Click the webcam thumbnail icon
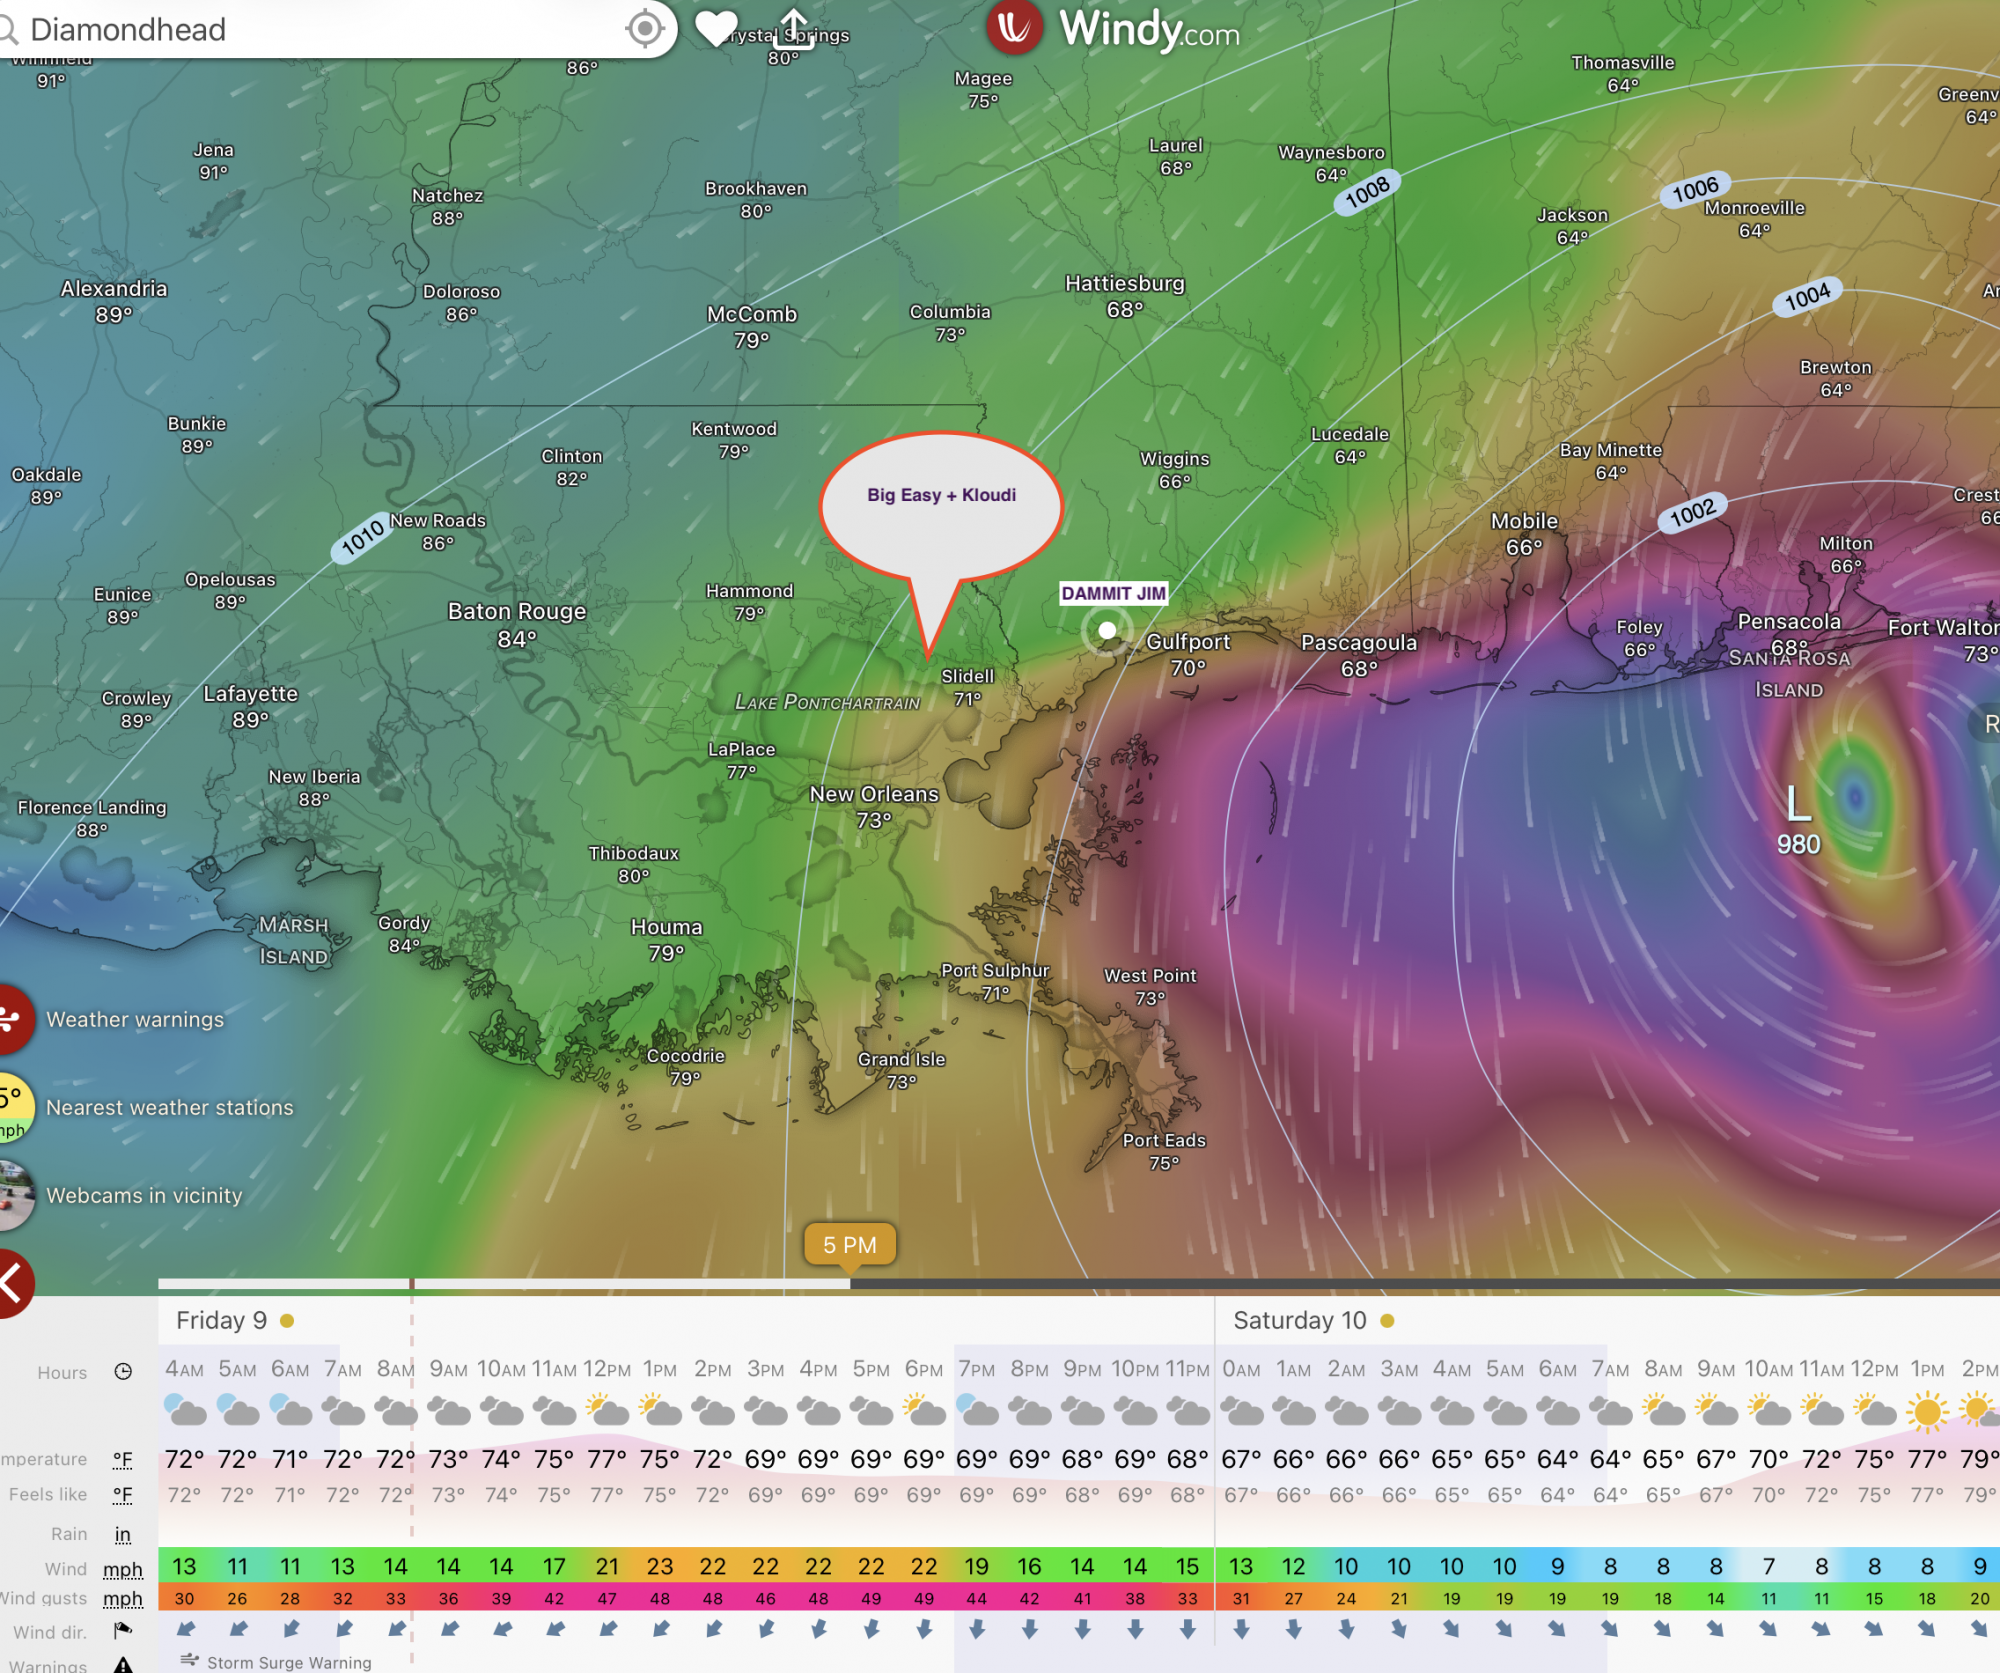Image resolution: width=2000 pixels, height=1673 pixels. click(x=14, y=1195)
